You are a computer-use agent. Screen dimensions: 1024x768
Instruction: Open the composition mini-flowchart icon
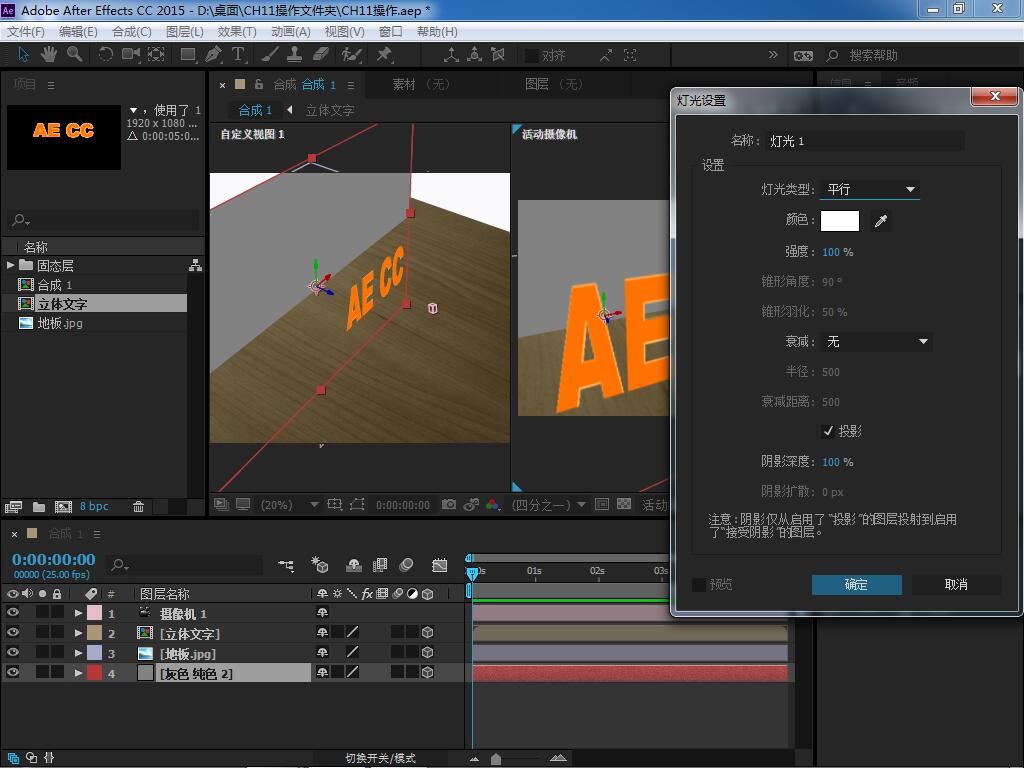click(286, 566)
